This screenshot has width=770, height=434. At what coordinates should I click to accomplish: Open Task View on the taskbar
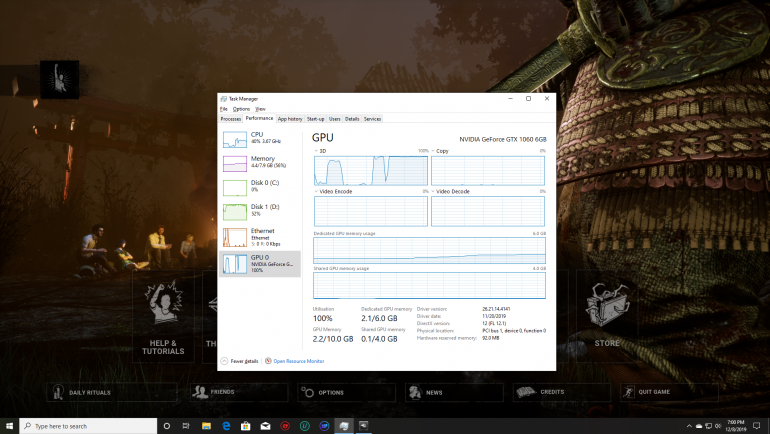point(186,426)
